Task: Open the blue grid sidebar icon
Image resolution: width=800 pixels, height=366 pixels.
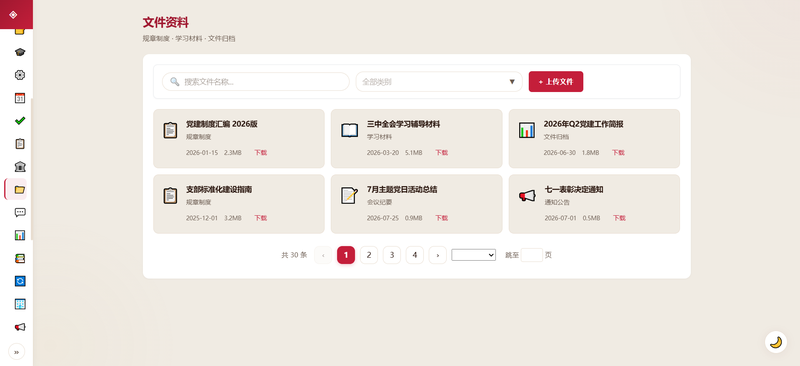Action: point(20,304)
